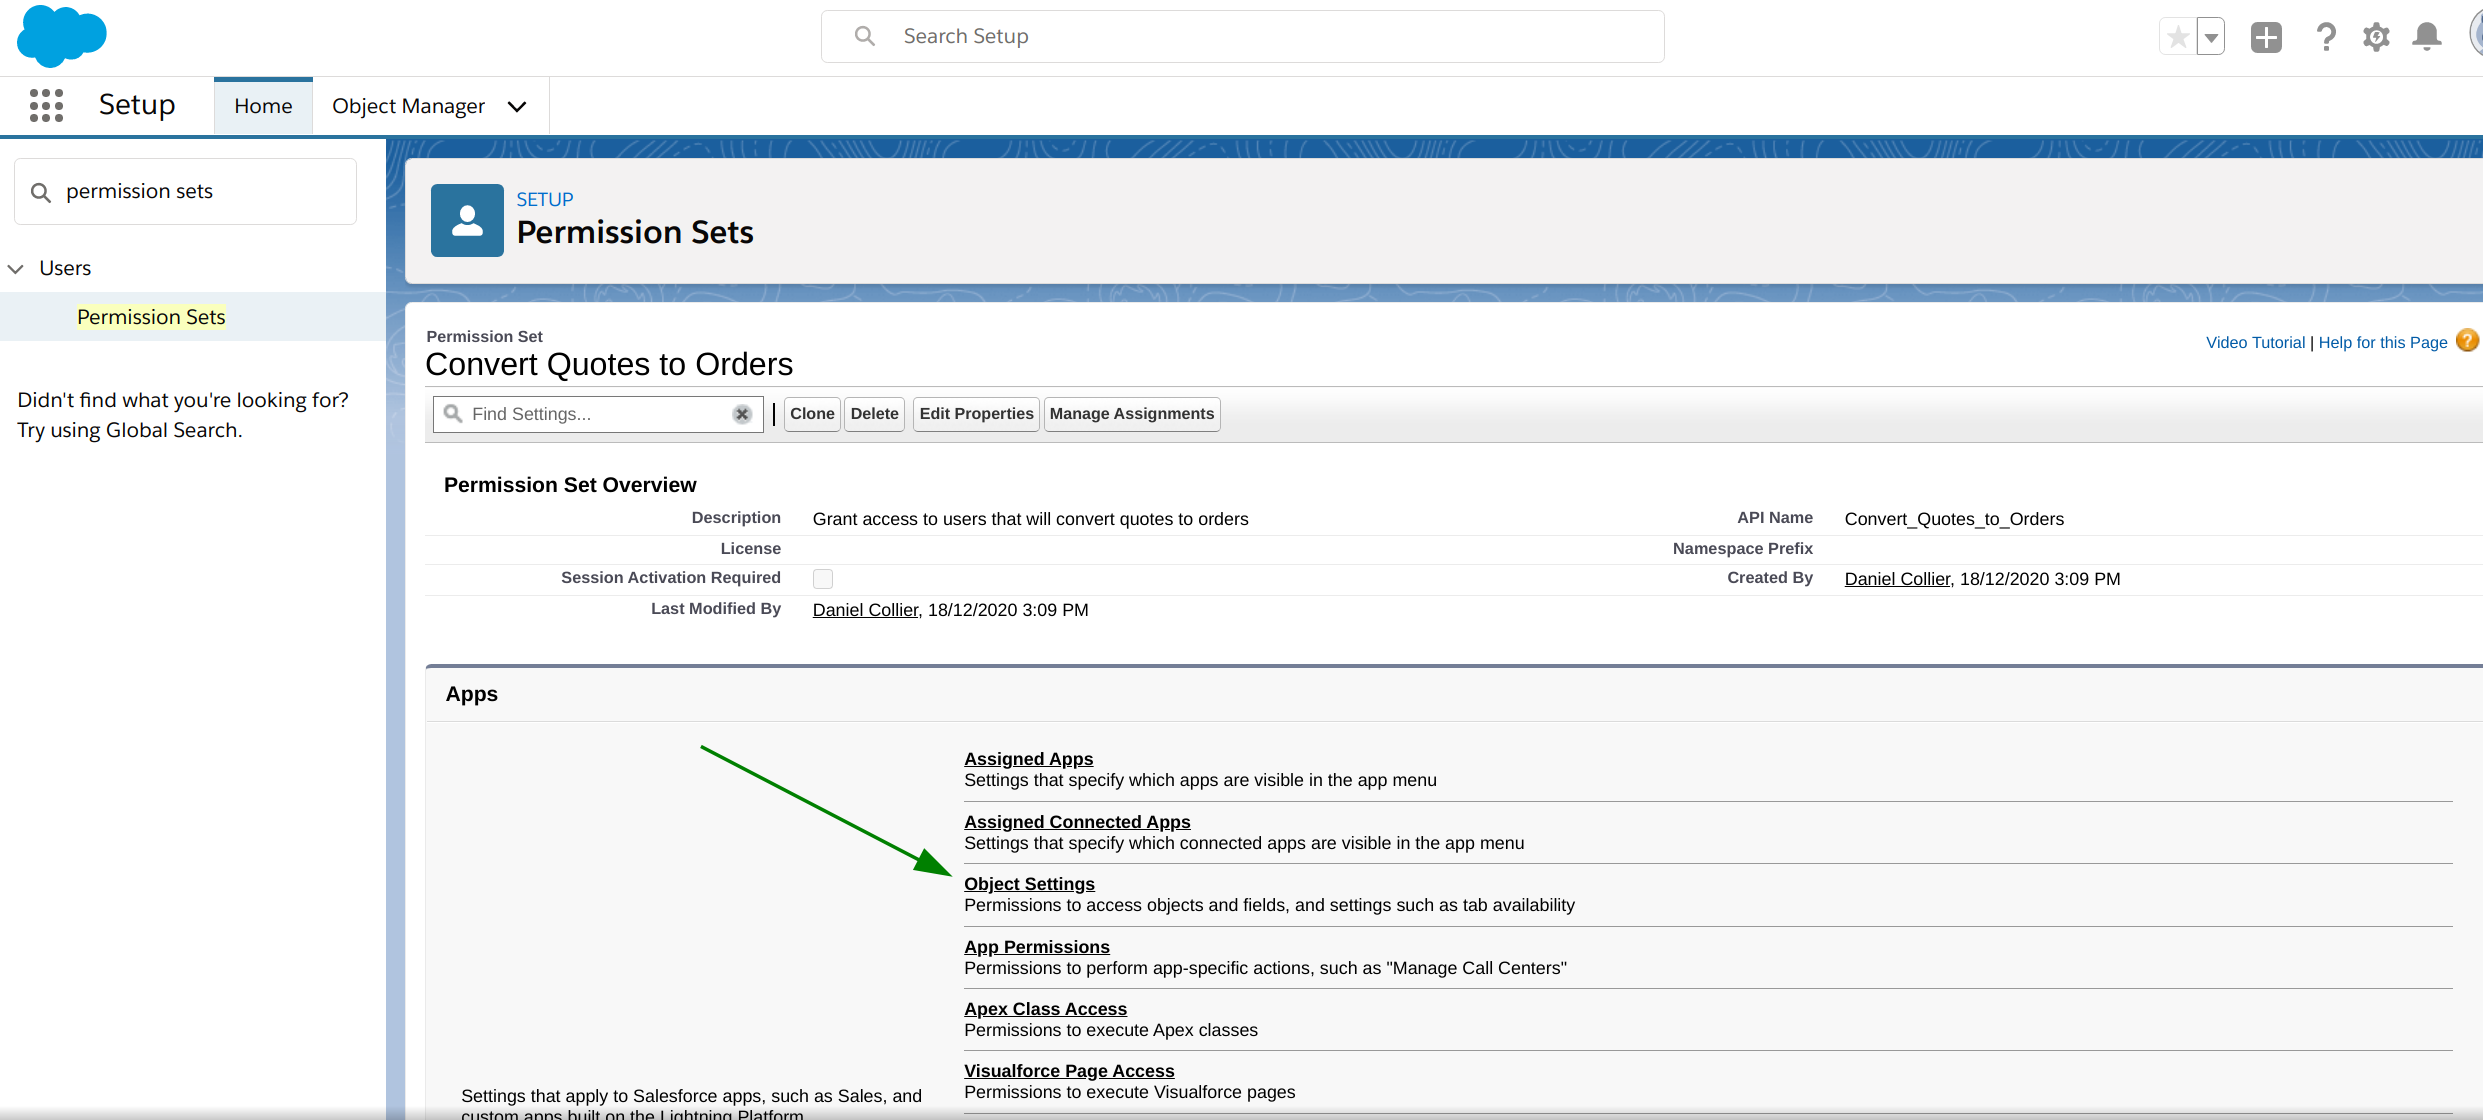
Task: Select Permission Sets in the sidebar
Action: [151, 317]
